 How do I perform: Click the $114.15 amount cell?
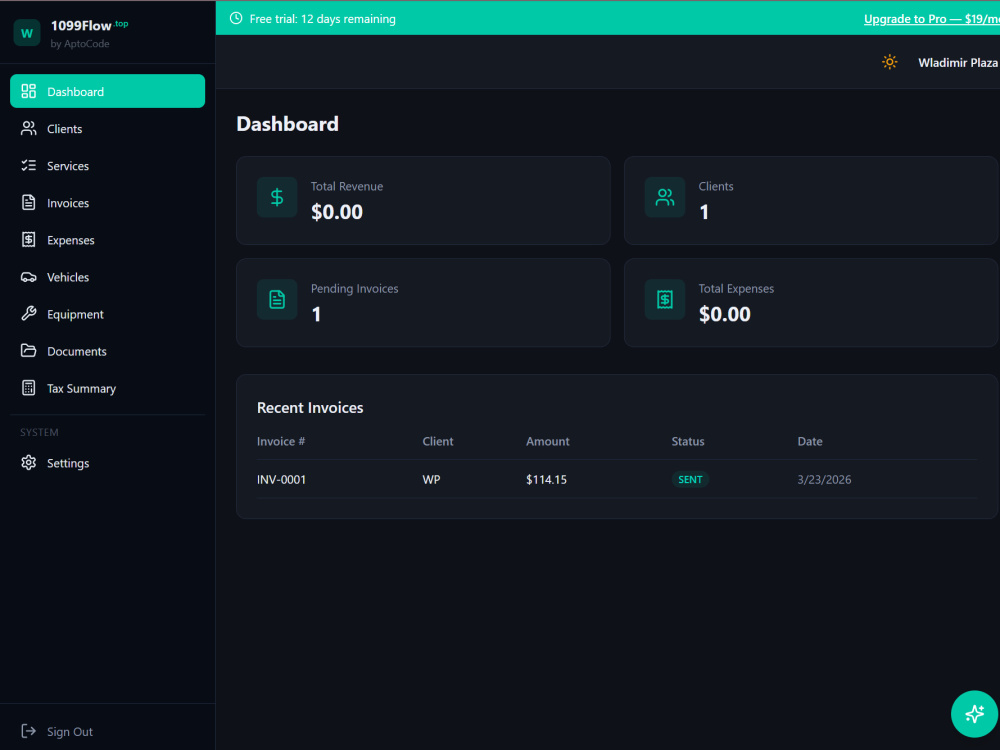[x=546, y=479]
